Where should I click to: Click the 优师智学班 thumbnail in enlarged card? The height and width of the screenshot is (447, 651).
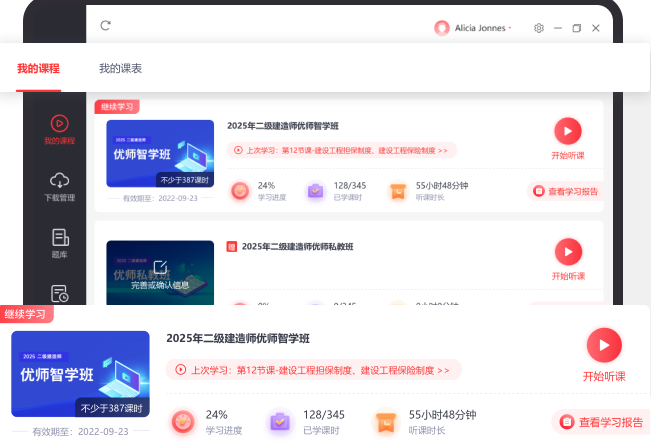(x=80, y=374)
